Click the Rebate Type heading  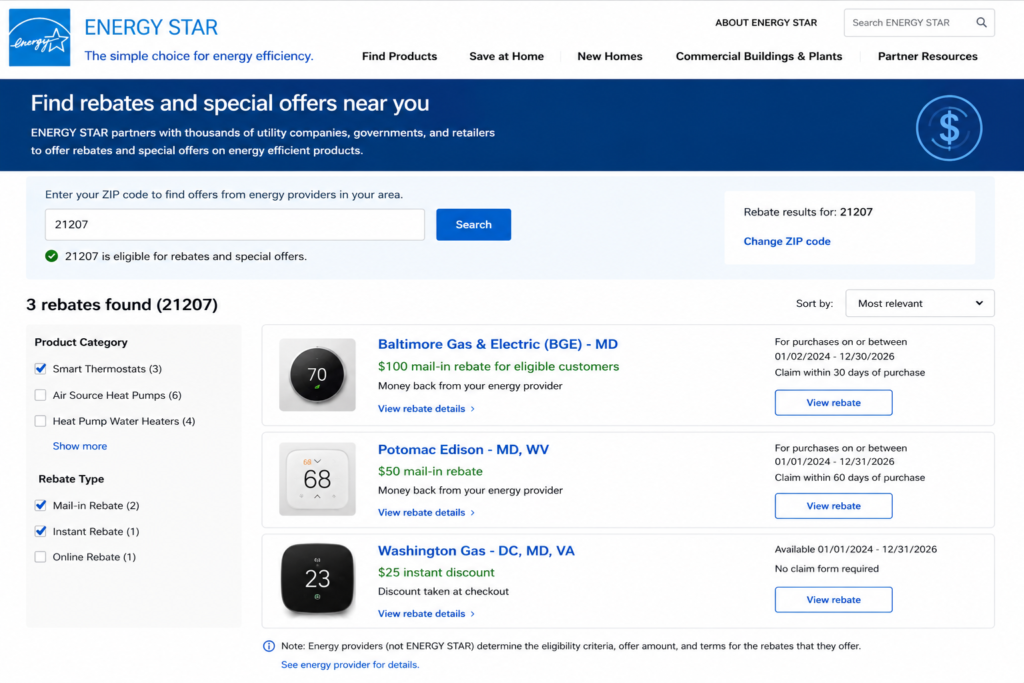point(71,479)
